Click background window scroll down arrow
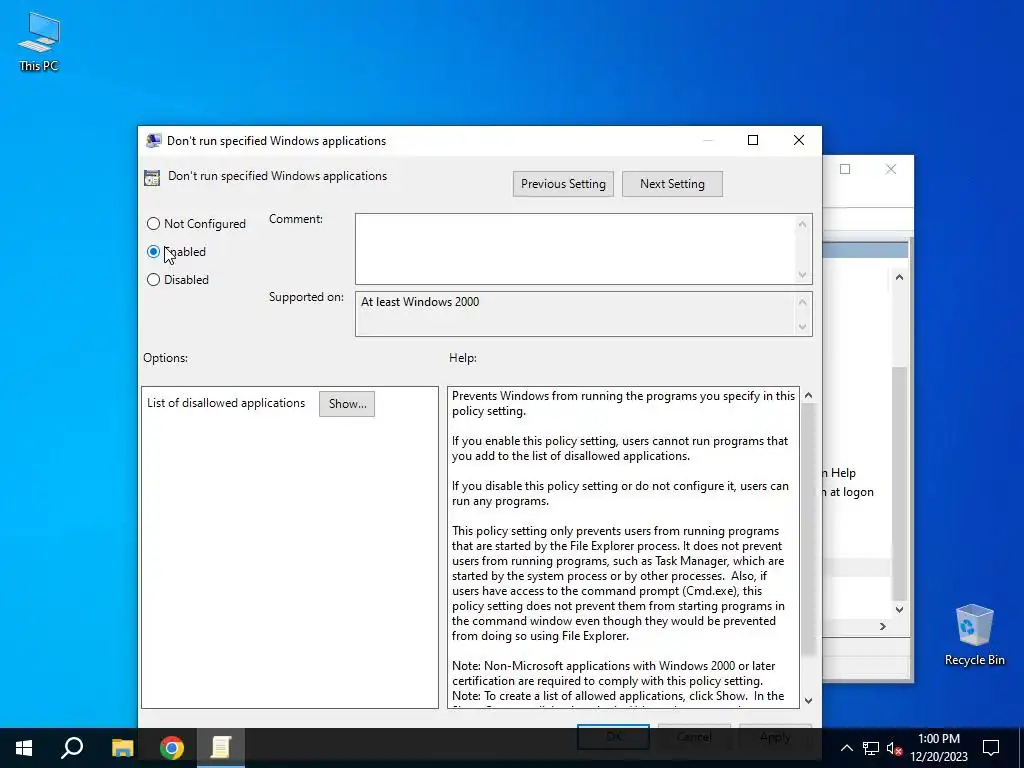The width and height of the screenshot is (1024, 768). click(x=899, y=609)
